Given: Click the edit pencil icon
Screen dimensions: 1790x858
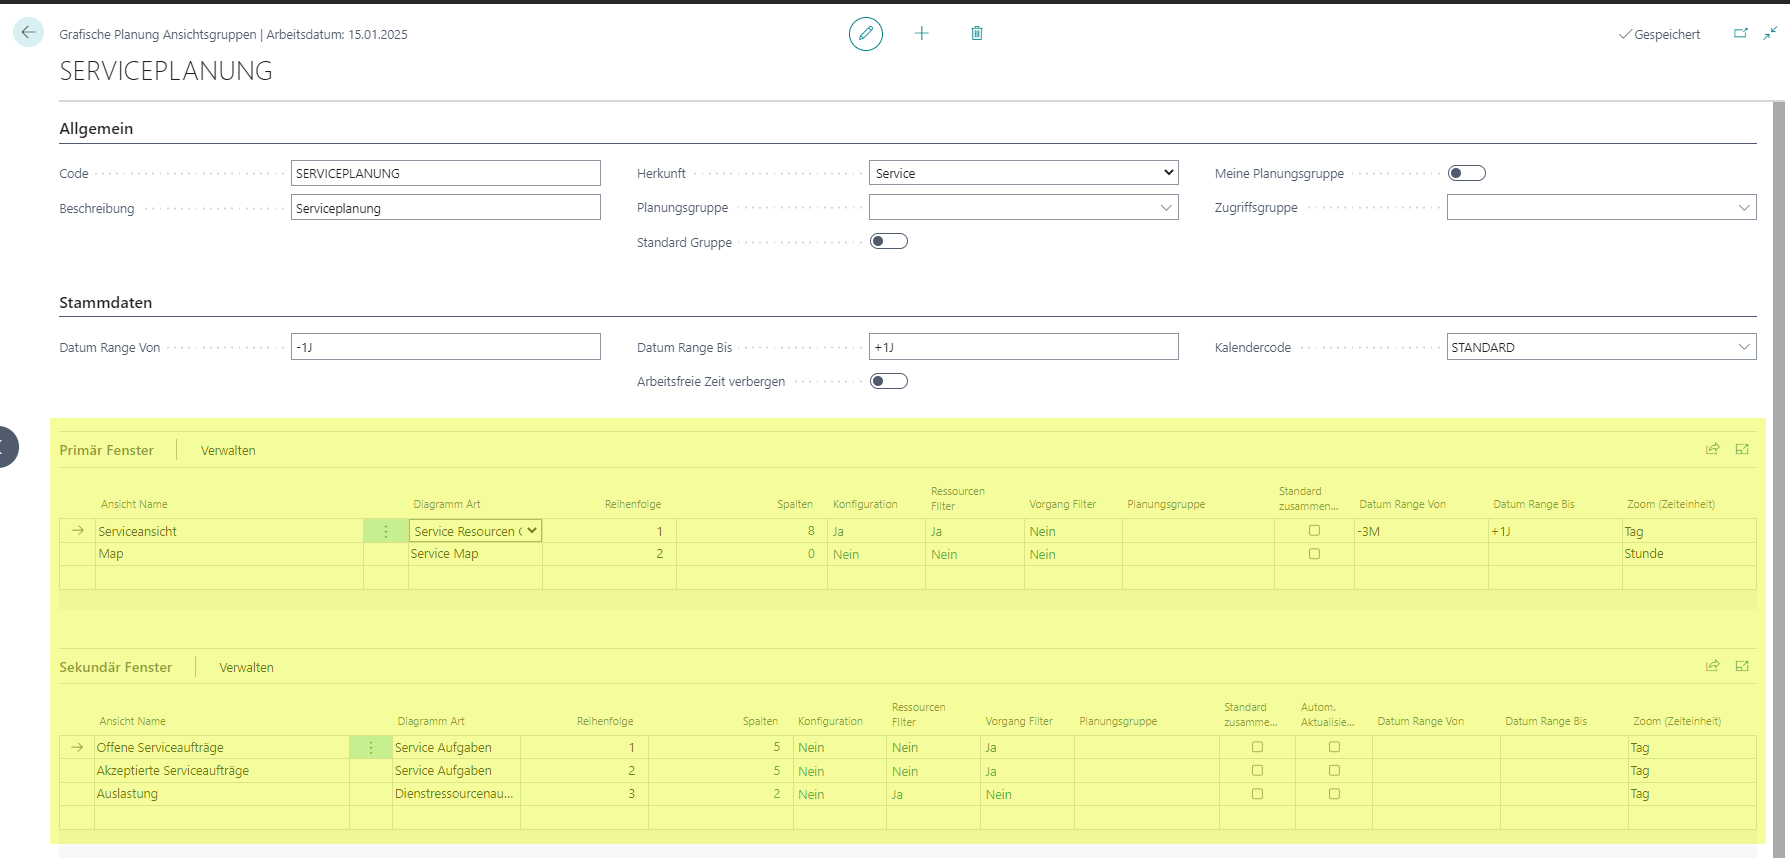Looking at the screenshot, I should 866,34.
